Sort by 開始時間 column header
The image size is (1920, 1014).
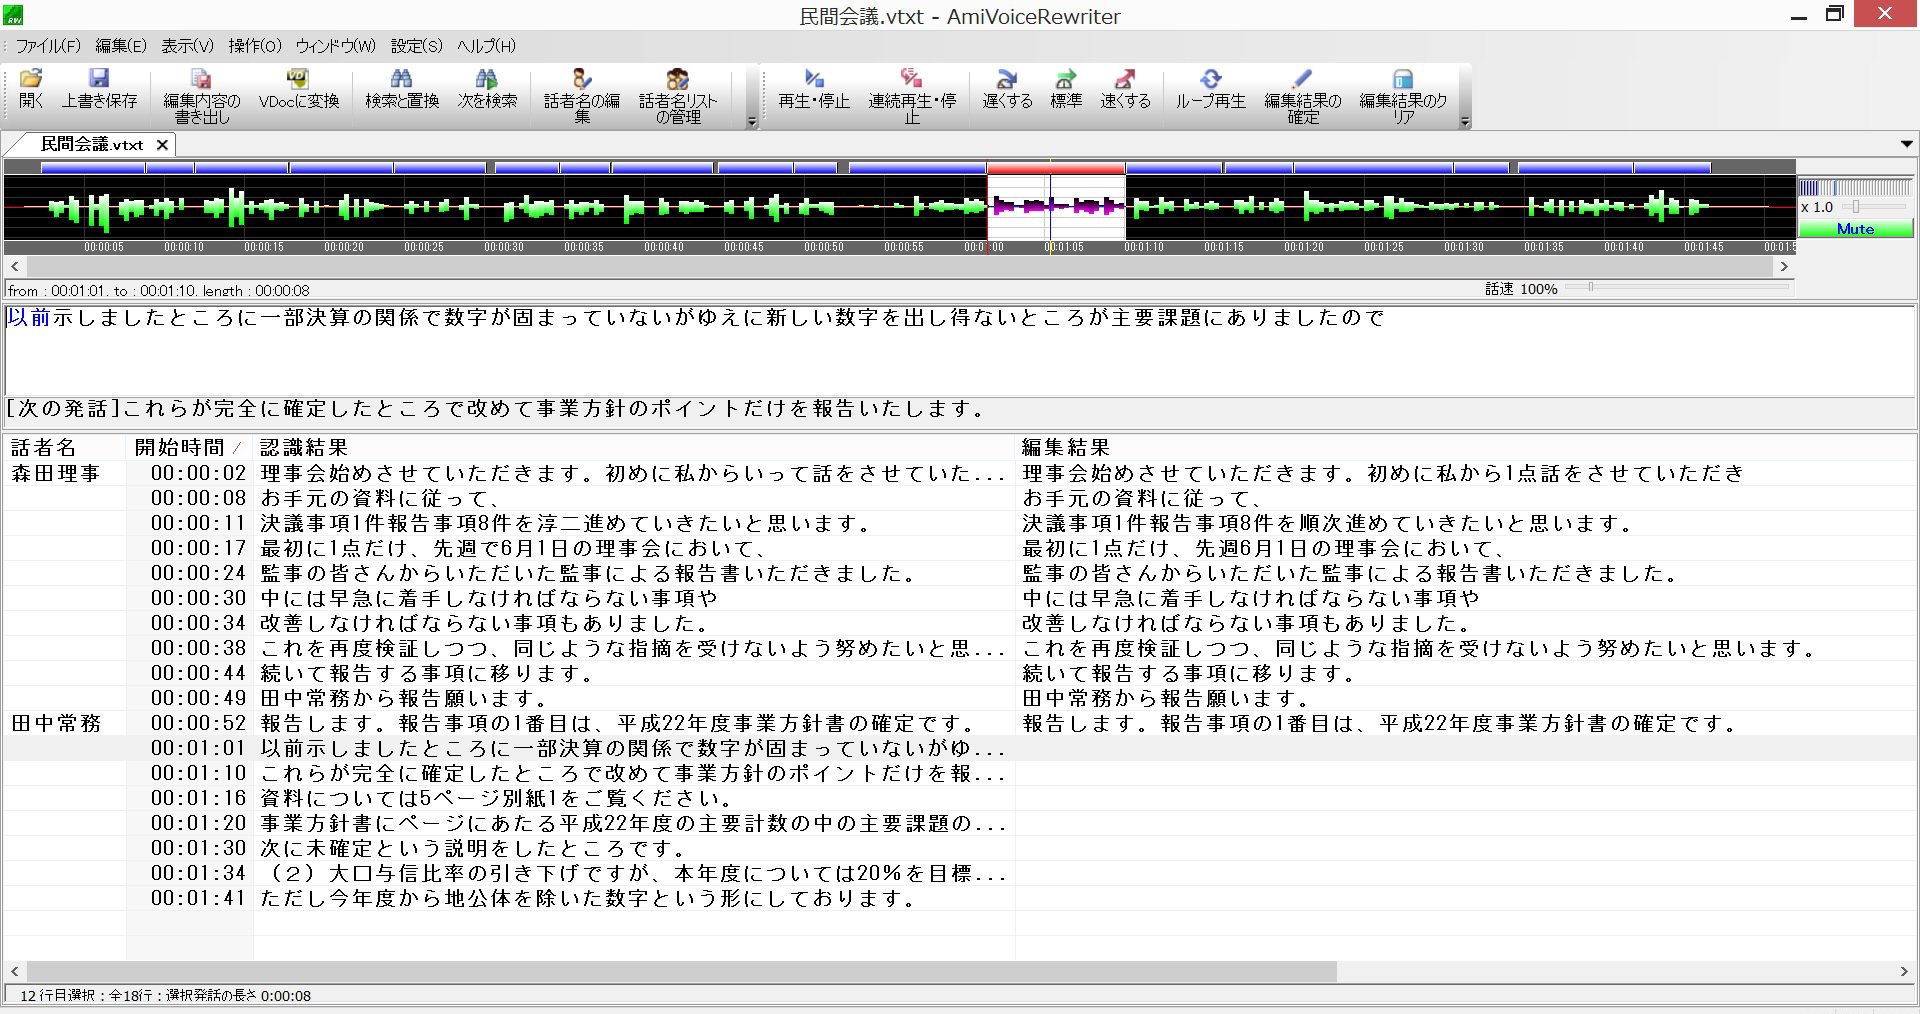(x=190, y=447)
